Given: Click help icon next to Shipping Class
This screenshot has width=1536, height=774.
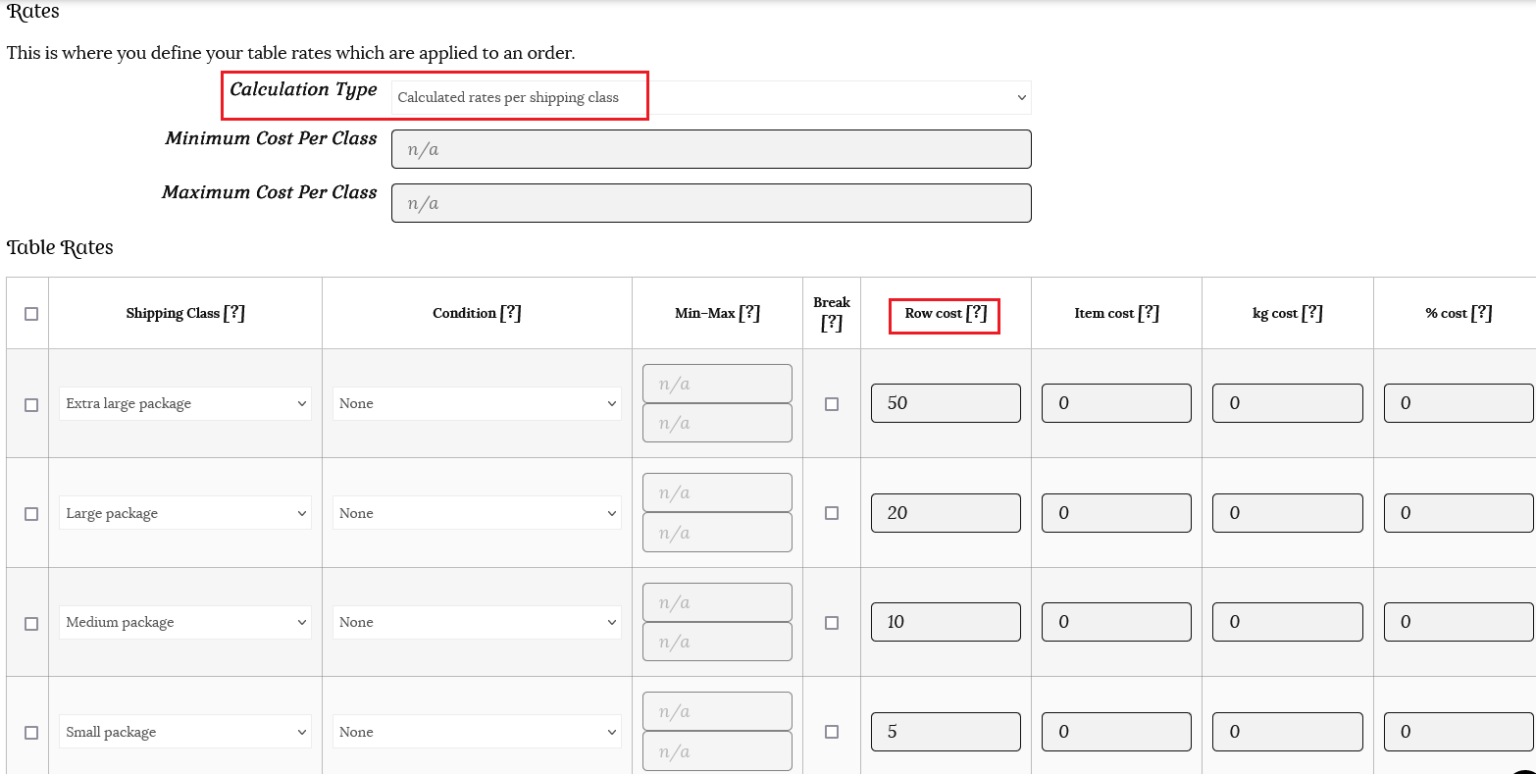Looking at the screenshot, I should tap(234, 313).
